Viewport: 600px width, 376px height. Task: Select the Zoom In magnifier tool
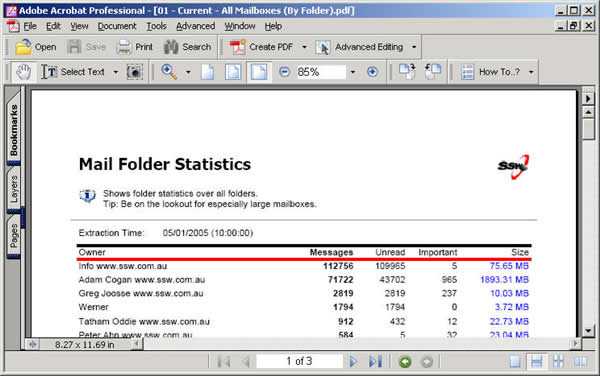169,72
